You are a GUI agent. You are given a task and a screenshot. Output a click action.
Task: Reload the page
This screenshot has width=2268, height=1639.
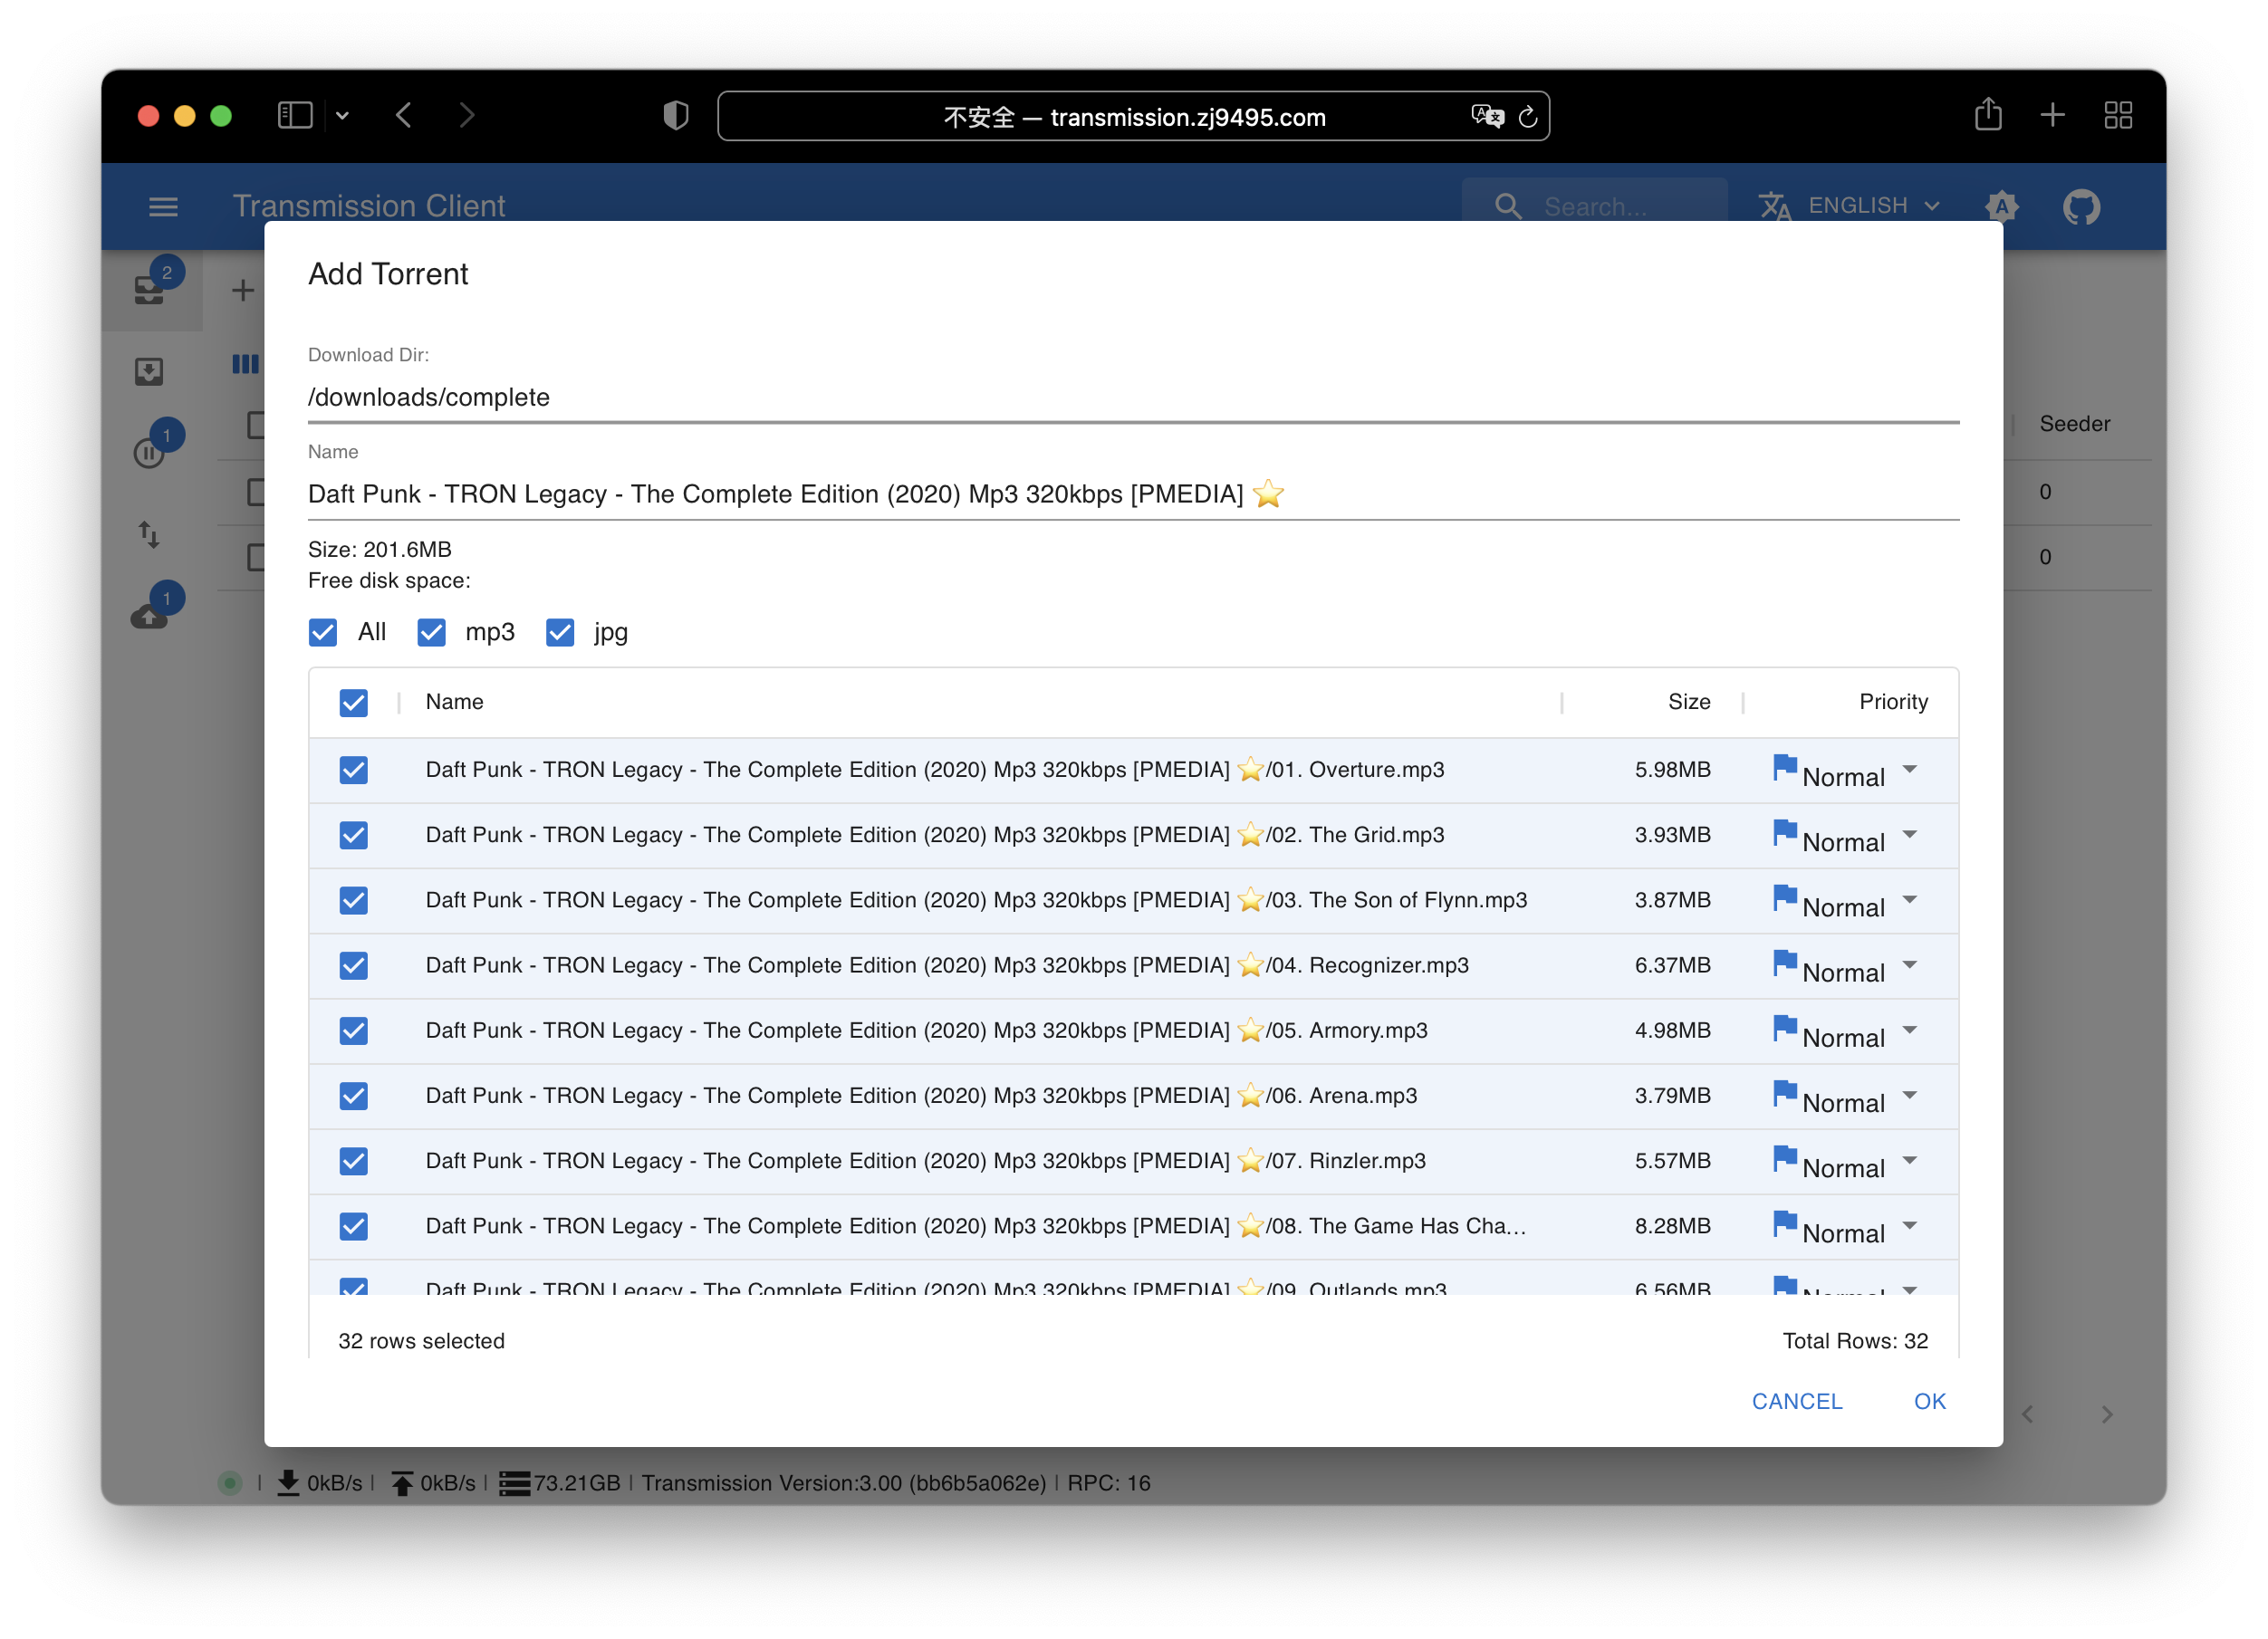1528,117
